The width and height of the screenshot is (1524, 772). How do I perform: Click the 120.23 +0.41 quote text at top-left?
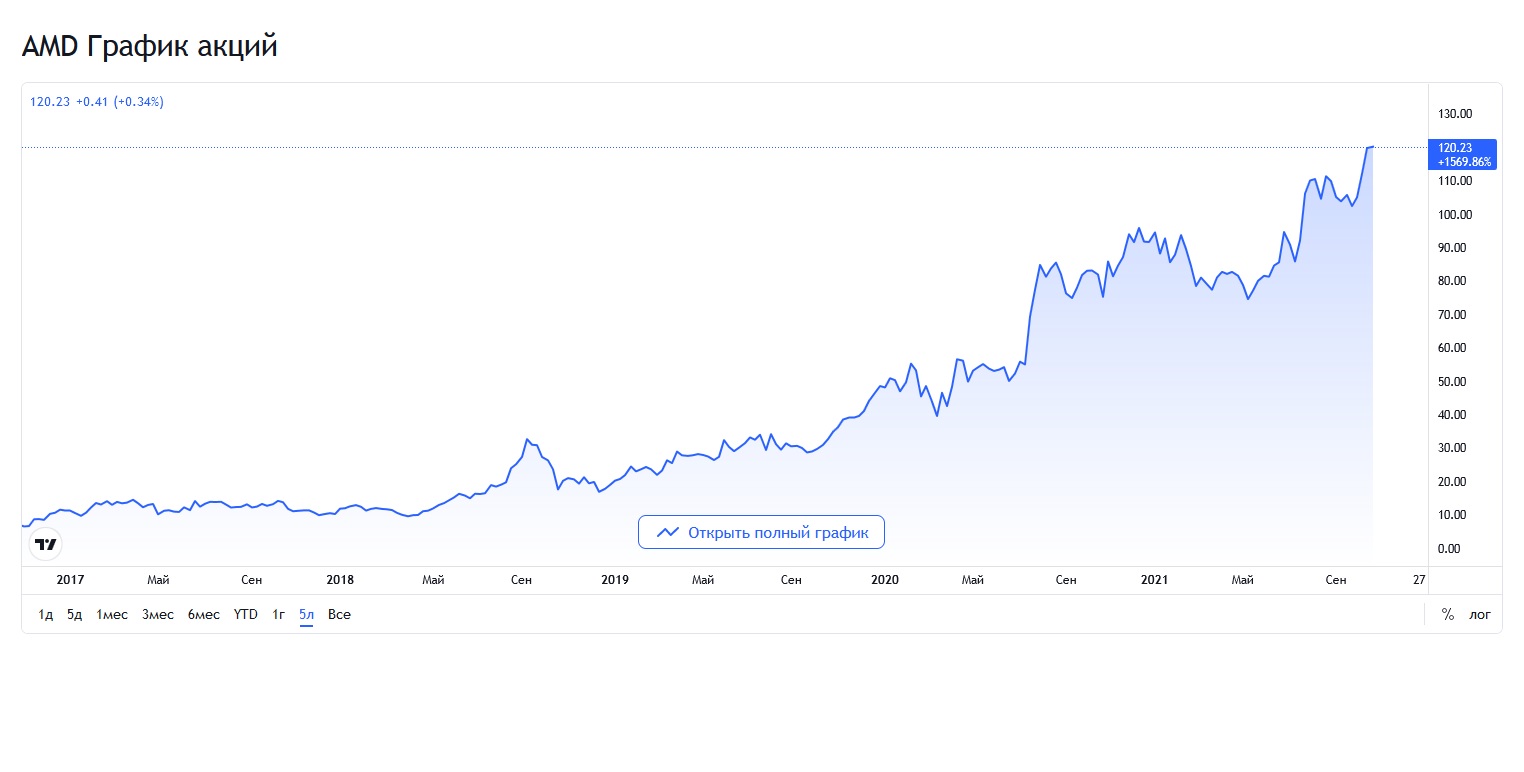point(97,102)
